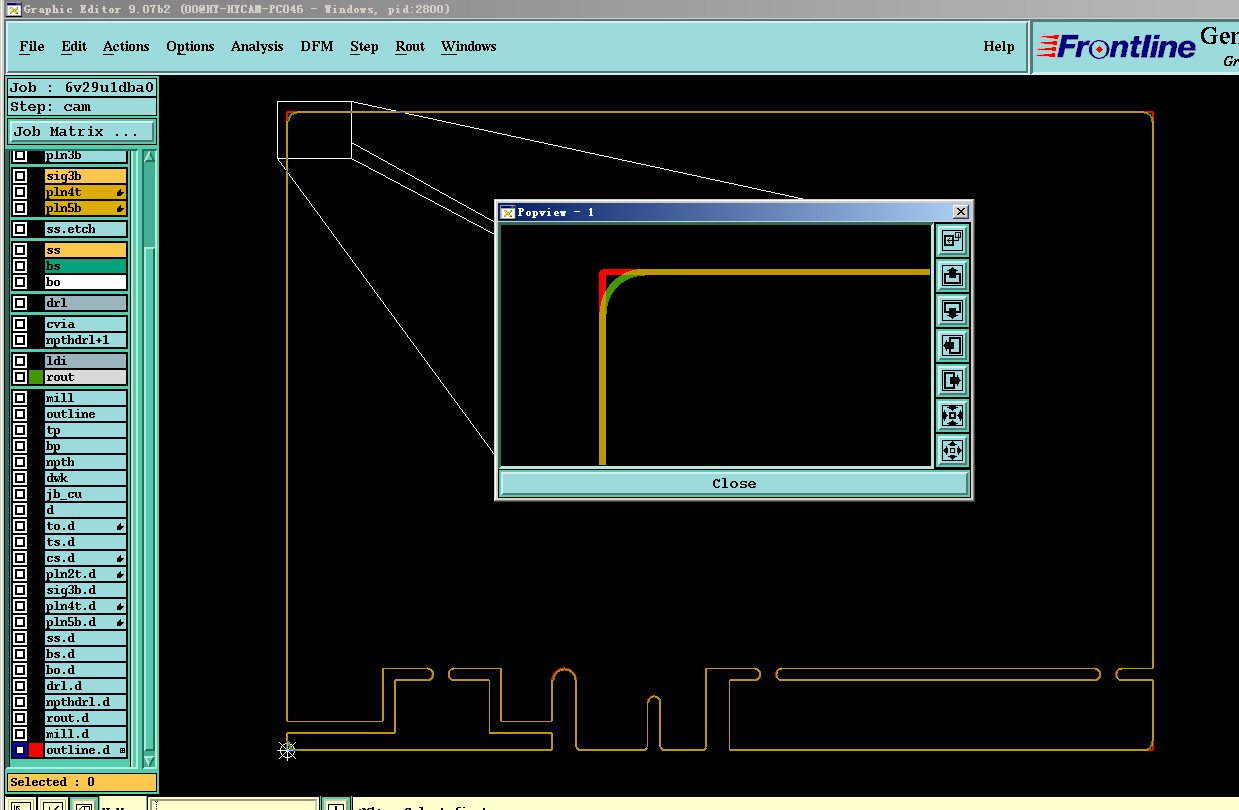Image resolution: width=1239 pixels, height=810 pixels.
Task: Click the hand icon on pln4t row
Action: pyautogui.click(x=120, y=192)
